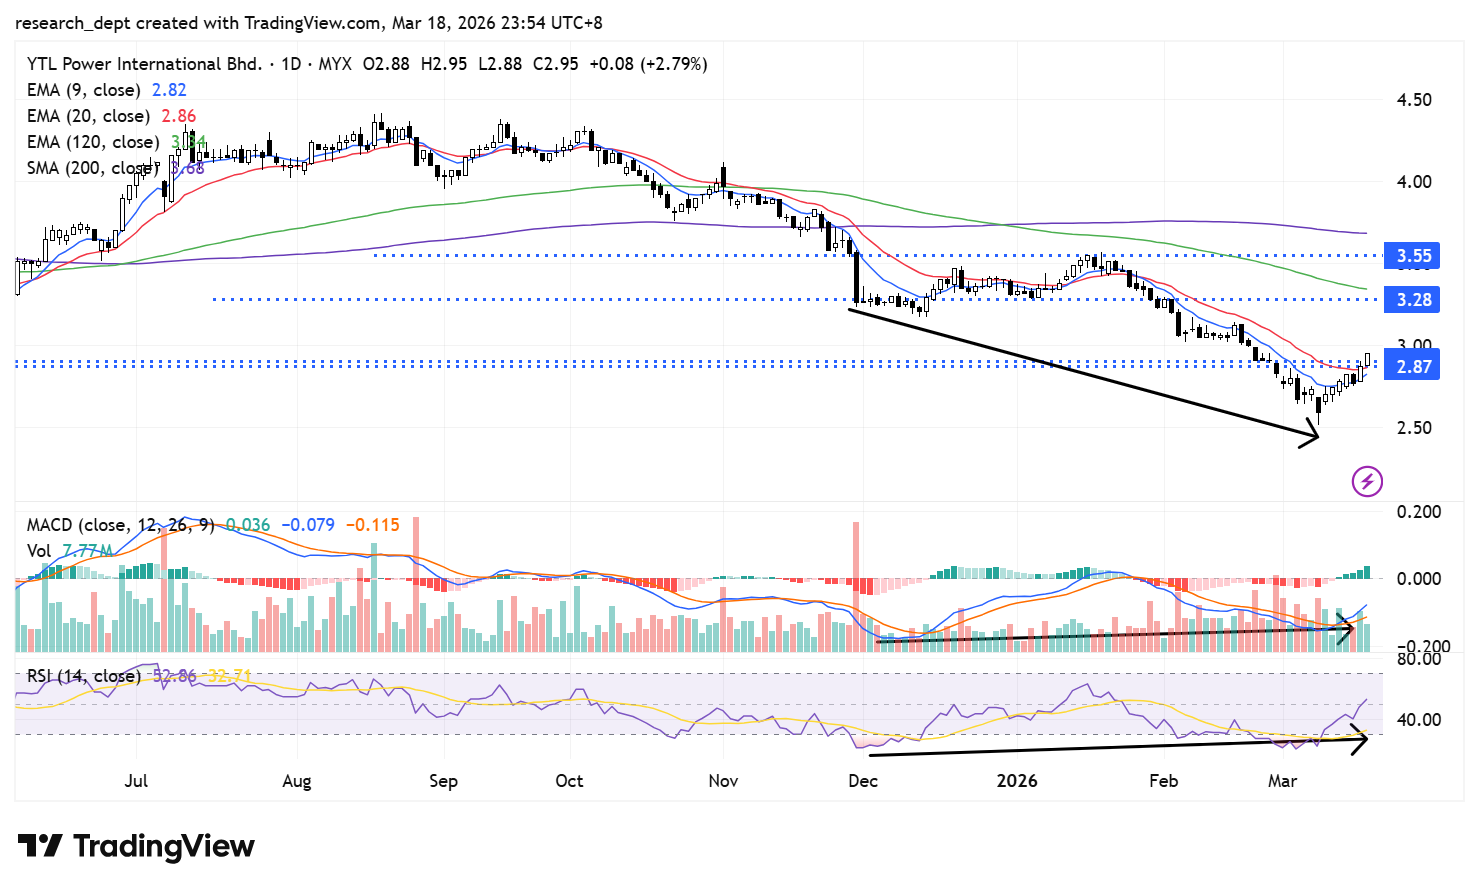
Task: Click the arrowhead of the RSI trendline
Action: coord(1360,742)
